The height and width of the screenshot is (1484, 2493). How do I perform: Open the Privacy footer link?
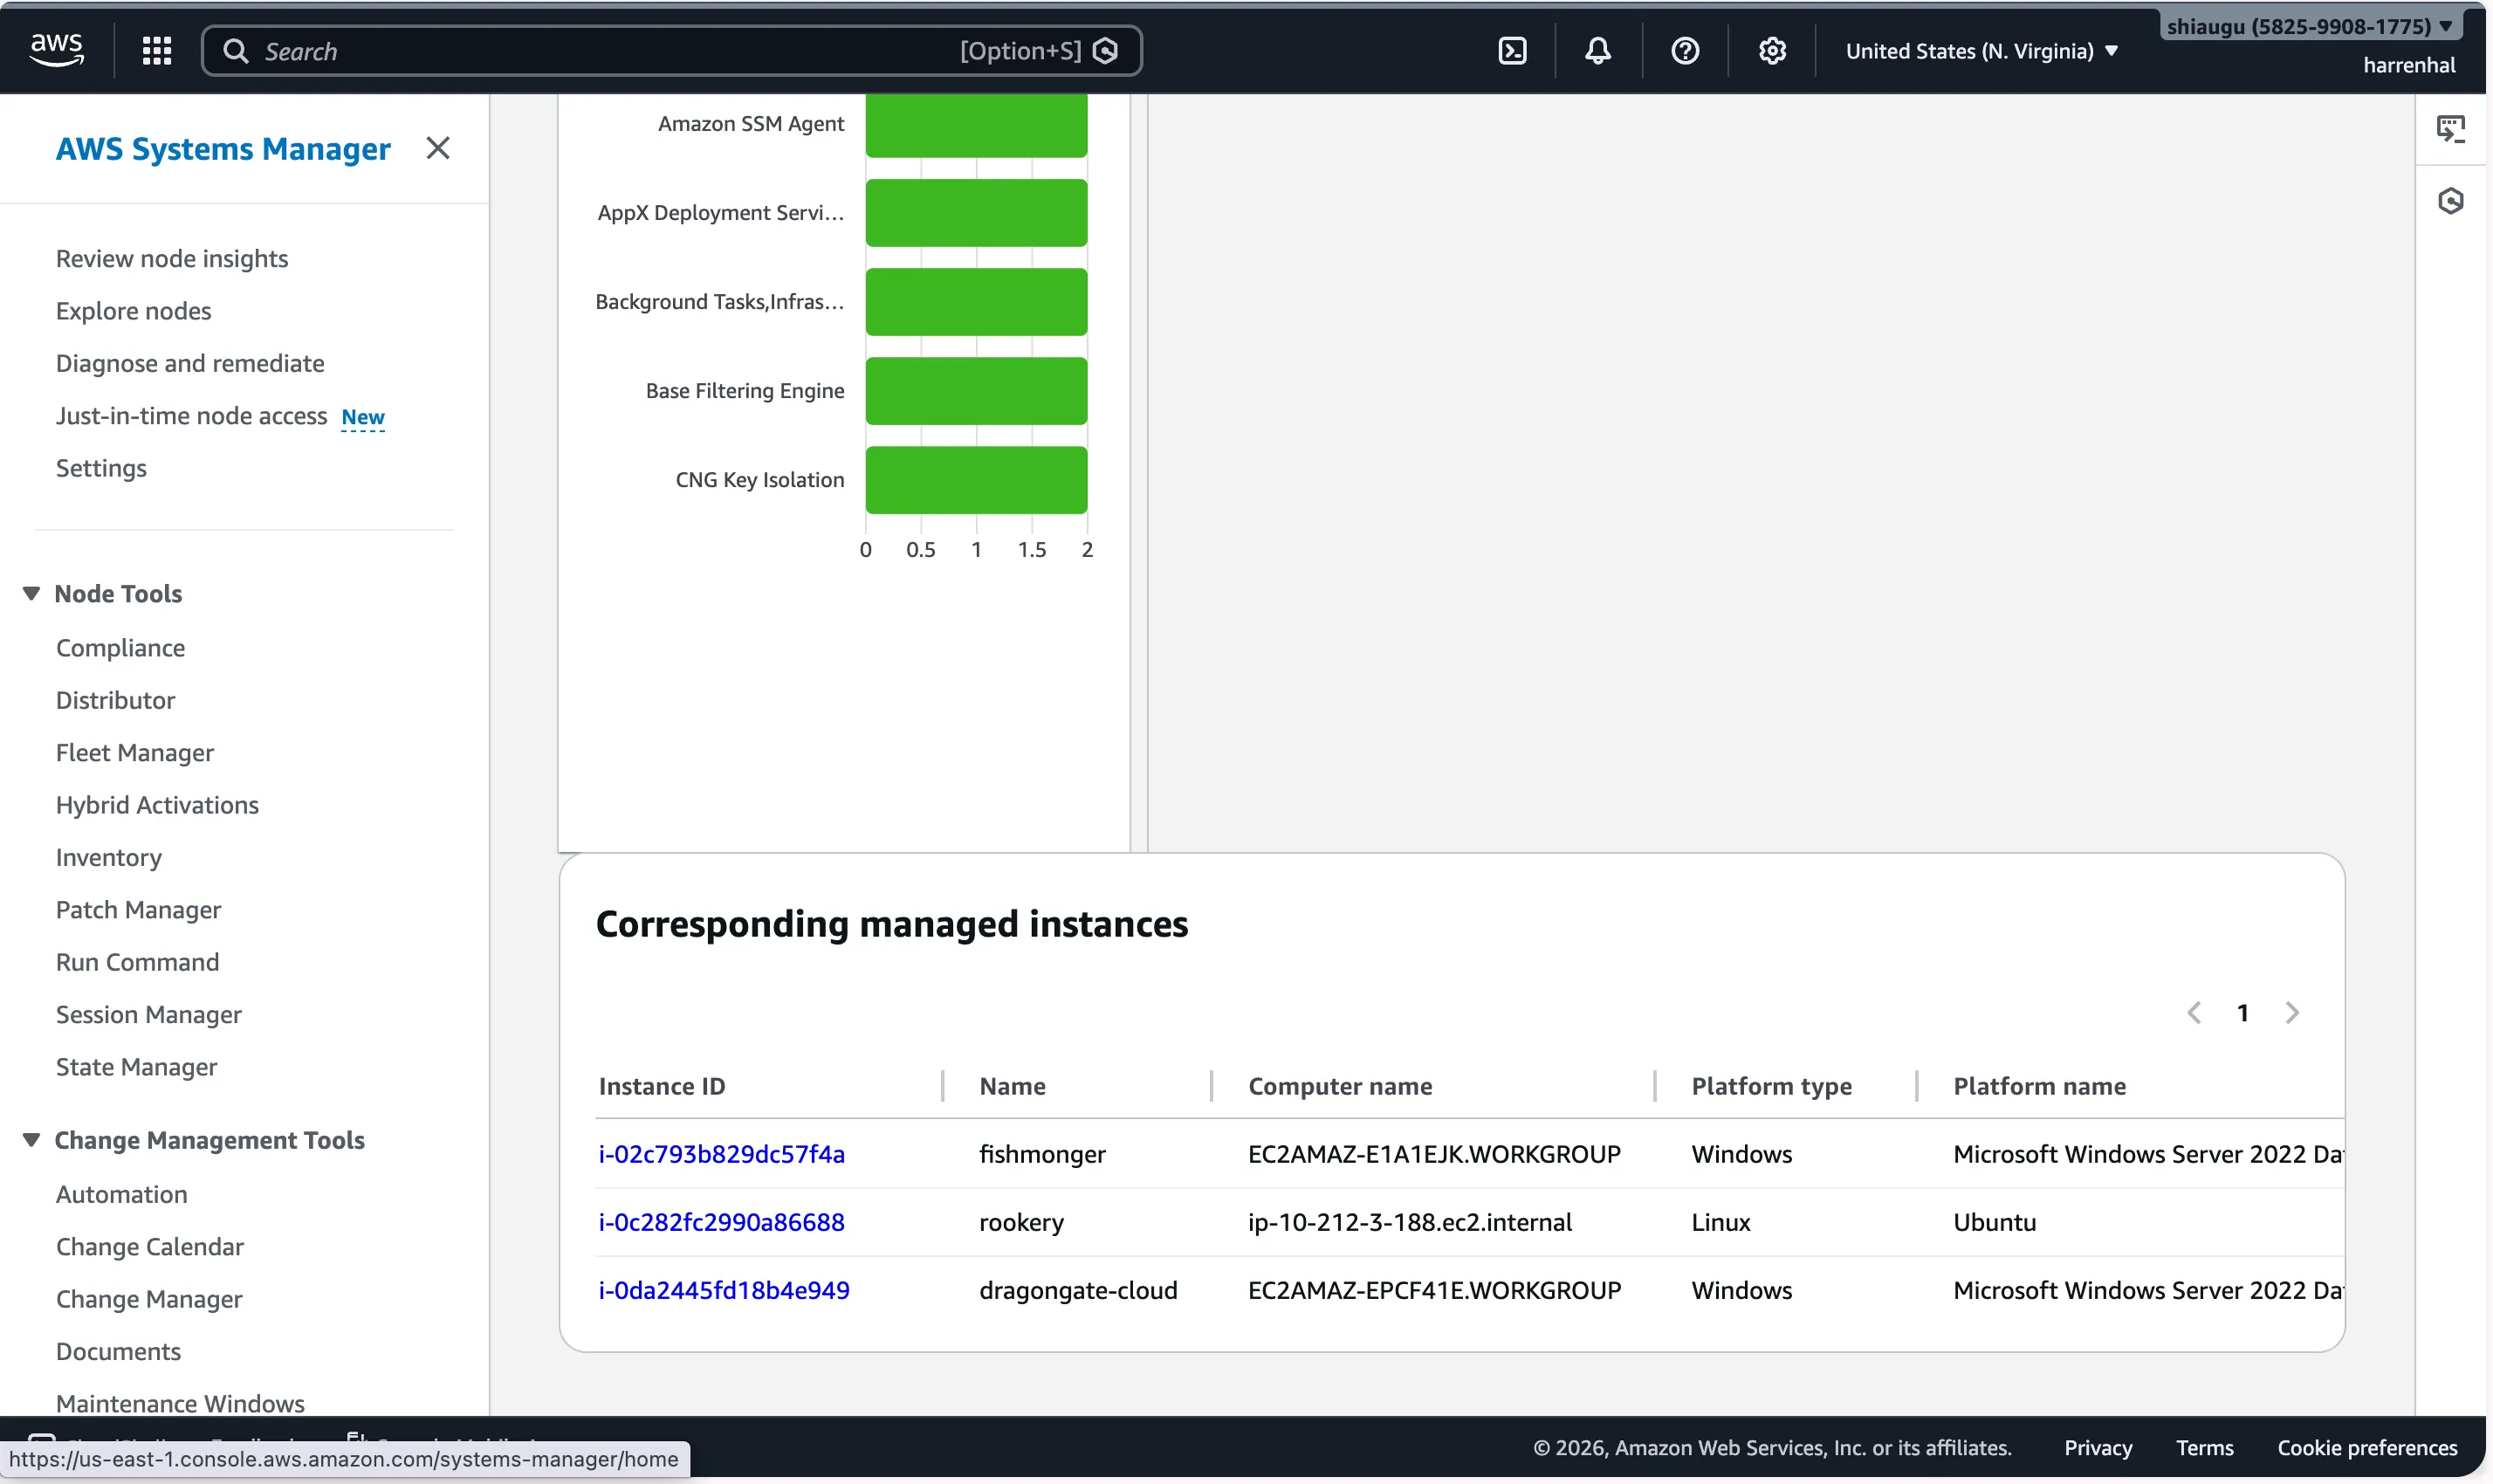click(x=2098, y=1447)
